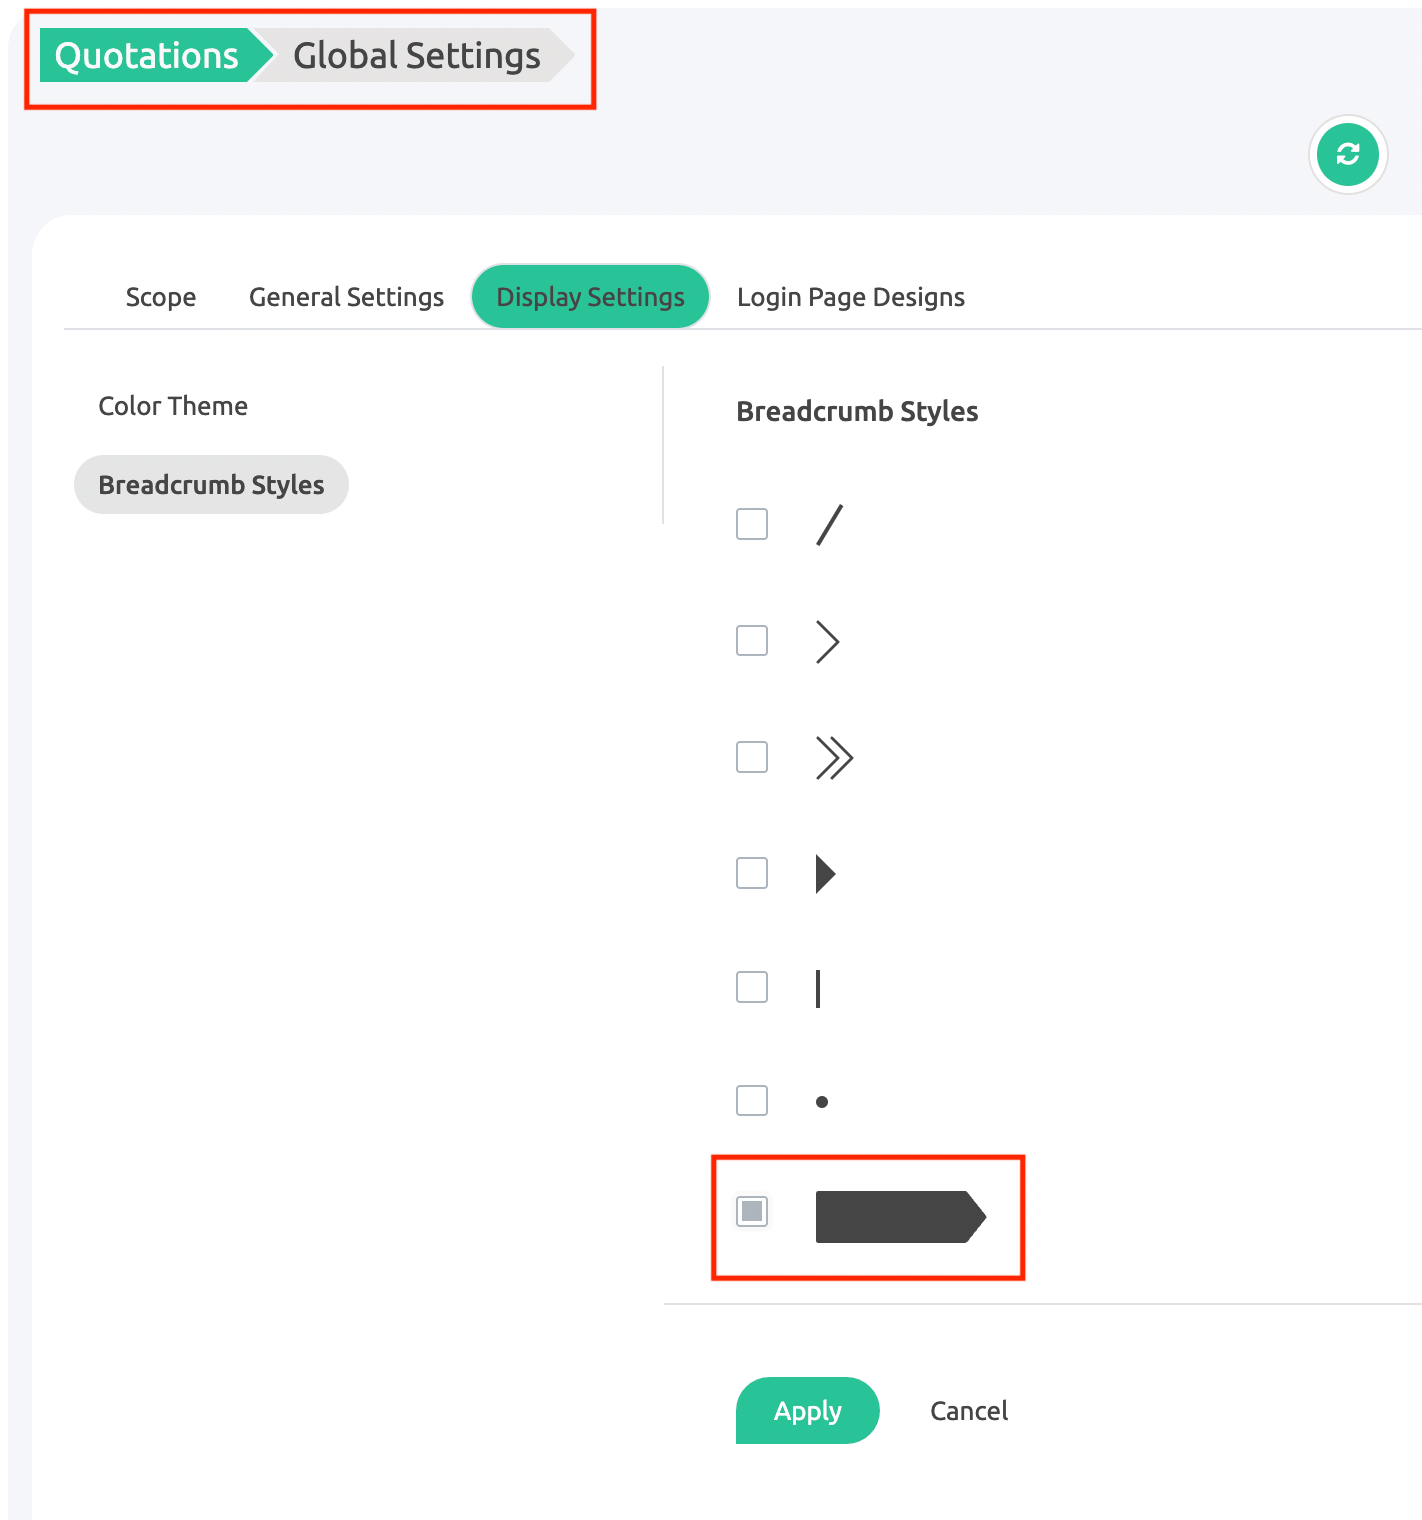The height and width of the screenshot is (1520, 1422).
Task: Click the Cancel link
Action: (x=968, y=1411)
